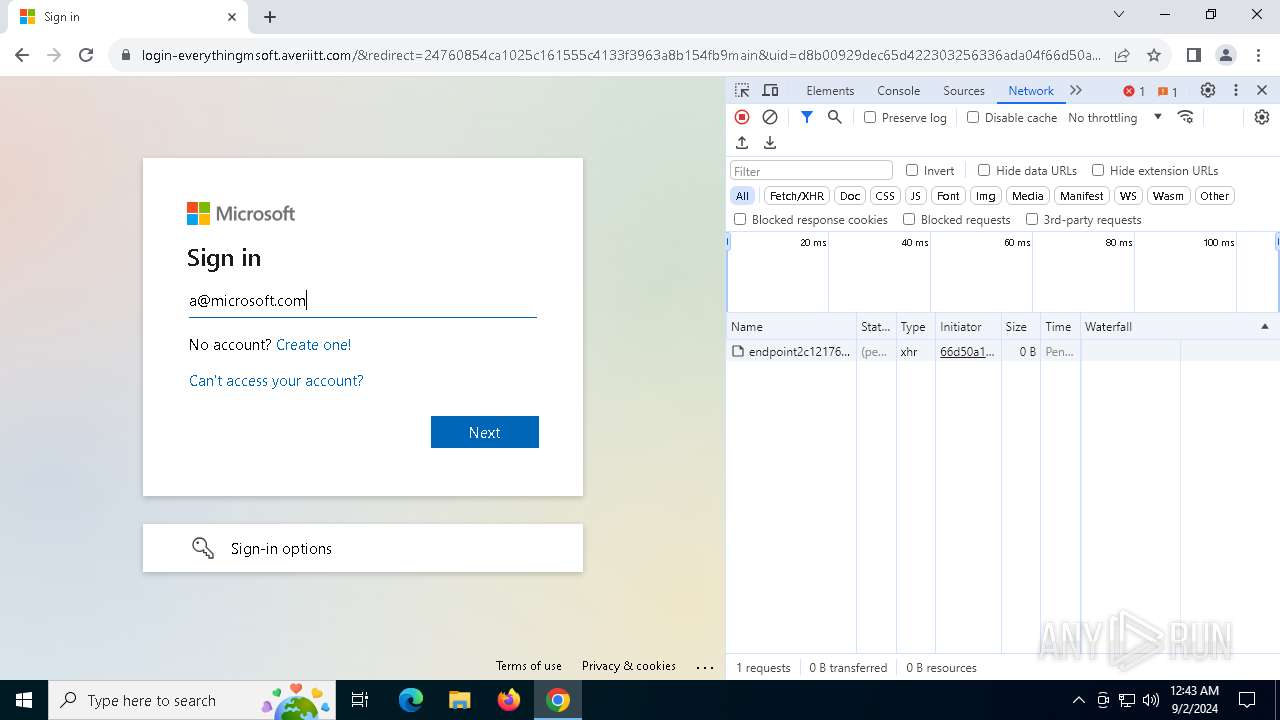Toggle the device toolbar icon

tap(770, 90)
